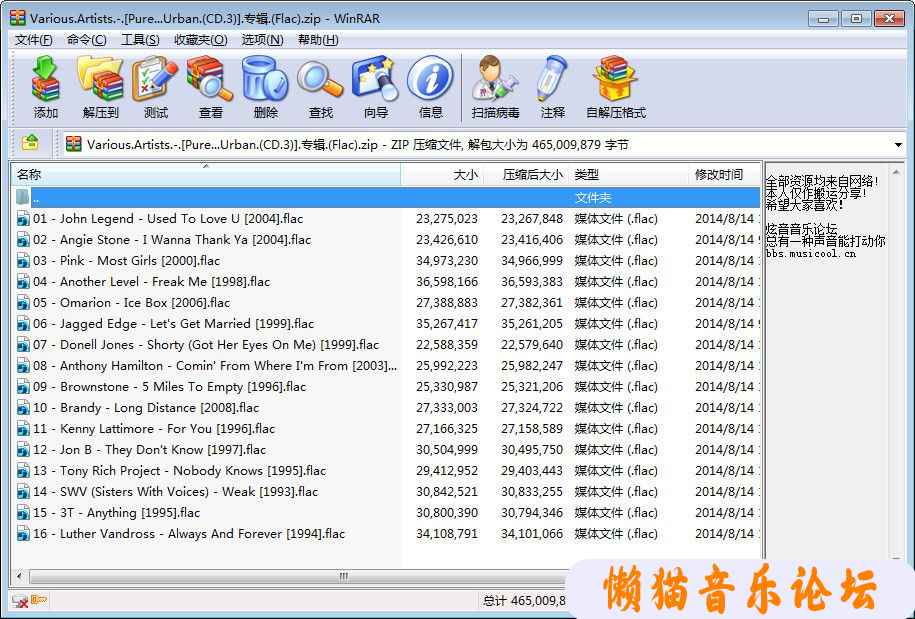
Task: Select '08 - Anthony Hamilton - Comin' From' file
Action: click(387, 366)
